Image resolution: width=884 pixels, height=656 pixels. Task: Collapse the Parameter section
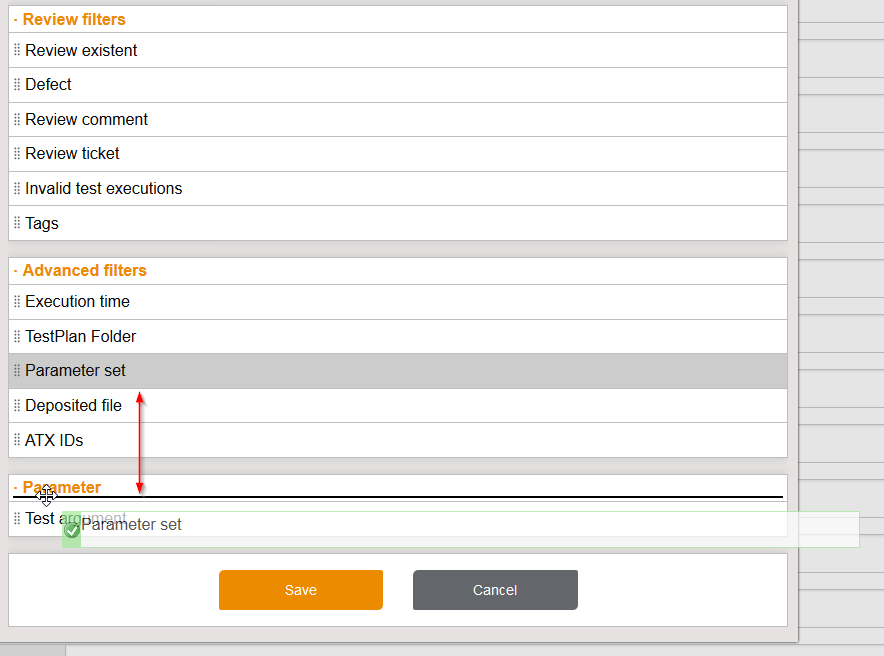pos(17,487)
